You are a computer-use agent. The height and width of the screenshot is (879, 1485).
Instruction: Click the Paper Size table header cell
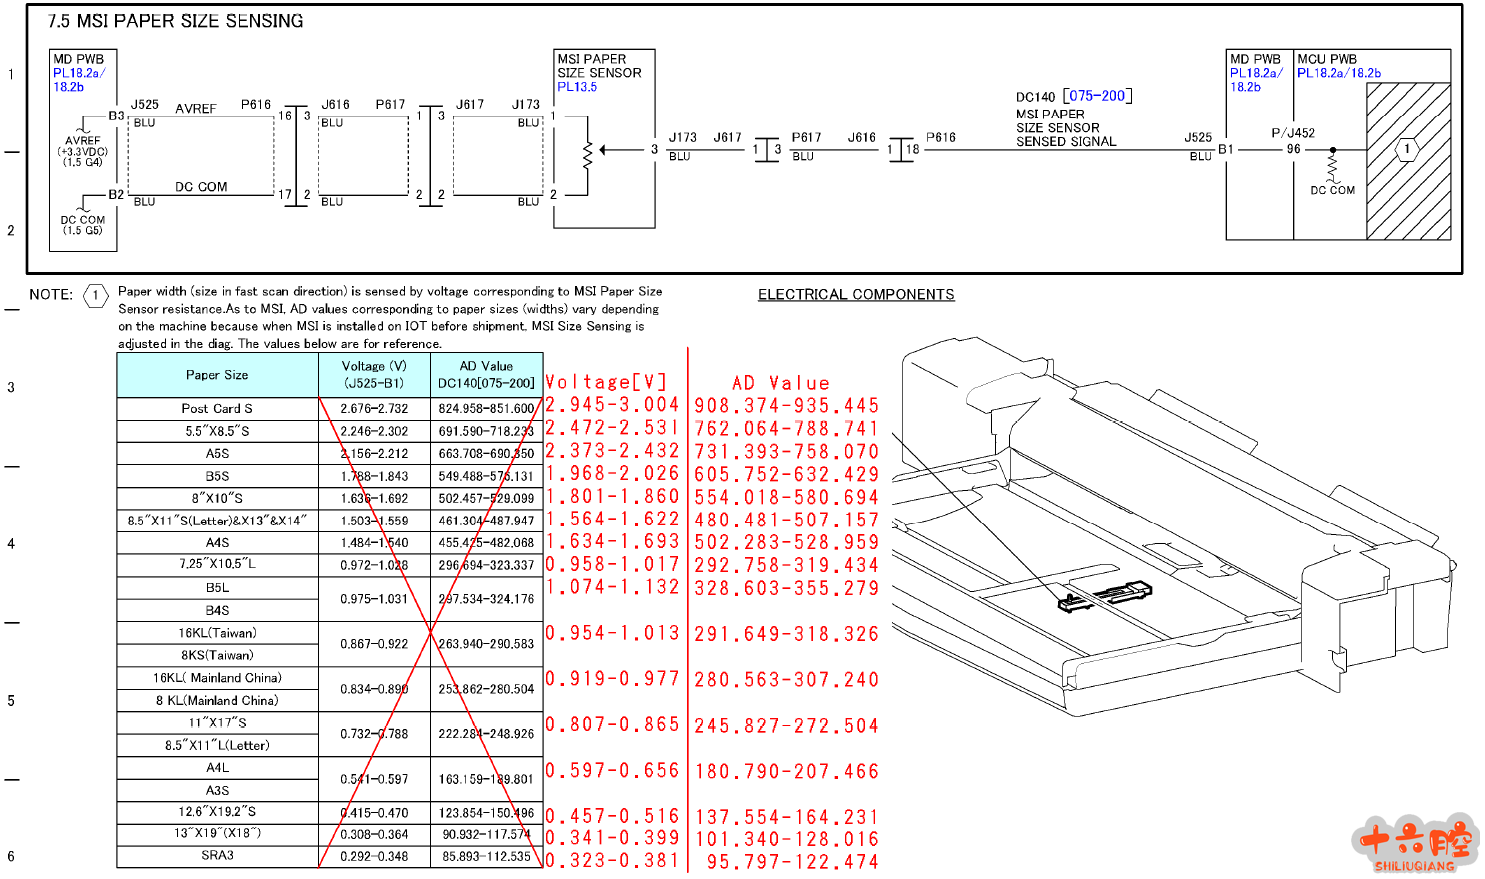(x=217, y=375)
